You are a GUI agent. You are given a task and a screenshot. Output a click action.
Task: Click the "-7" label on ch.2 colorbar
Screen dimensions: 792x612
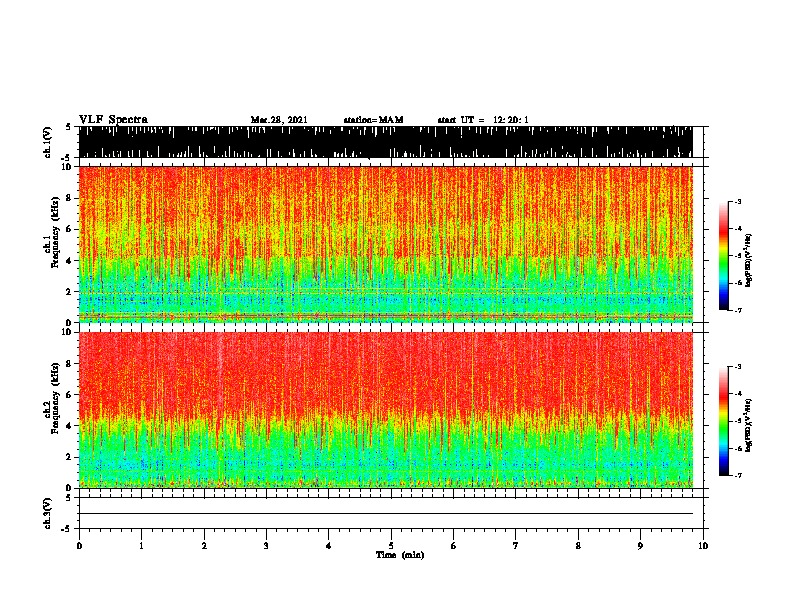coord(737,475)
